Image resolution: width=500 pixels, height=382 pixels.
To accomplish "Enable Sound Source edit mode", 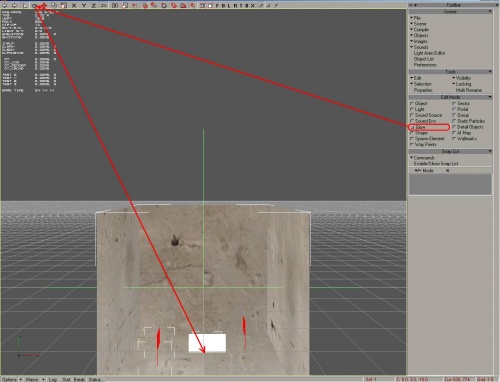I will (426, 115).
